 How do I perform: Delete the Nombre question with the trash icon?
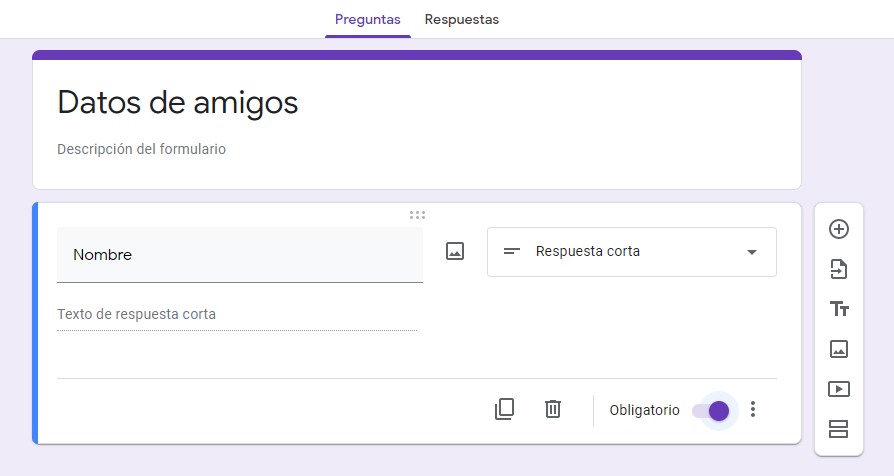pos(553,409)
